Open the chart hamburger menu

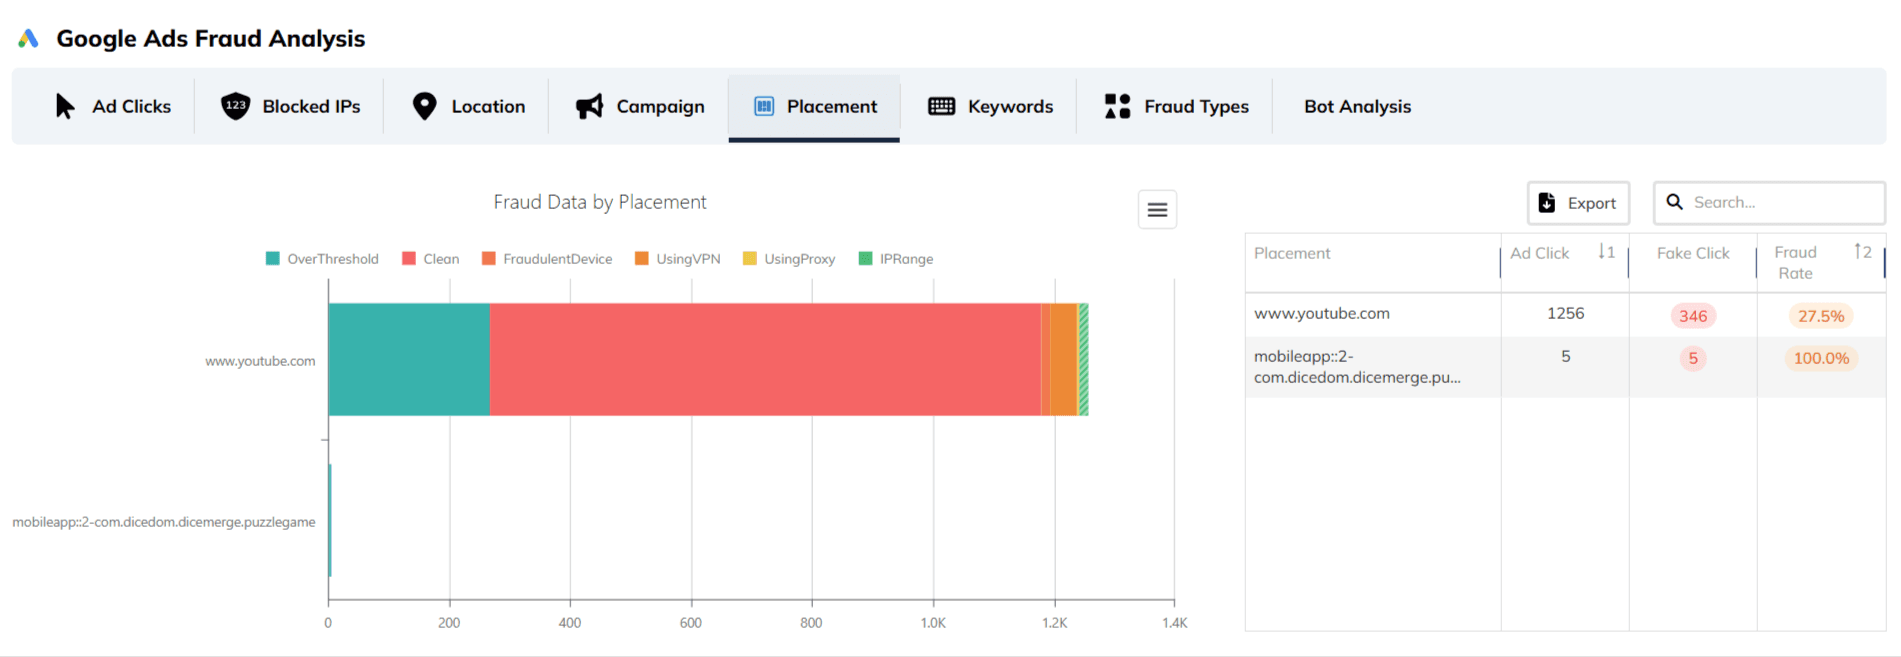[x=1157, y=209]
